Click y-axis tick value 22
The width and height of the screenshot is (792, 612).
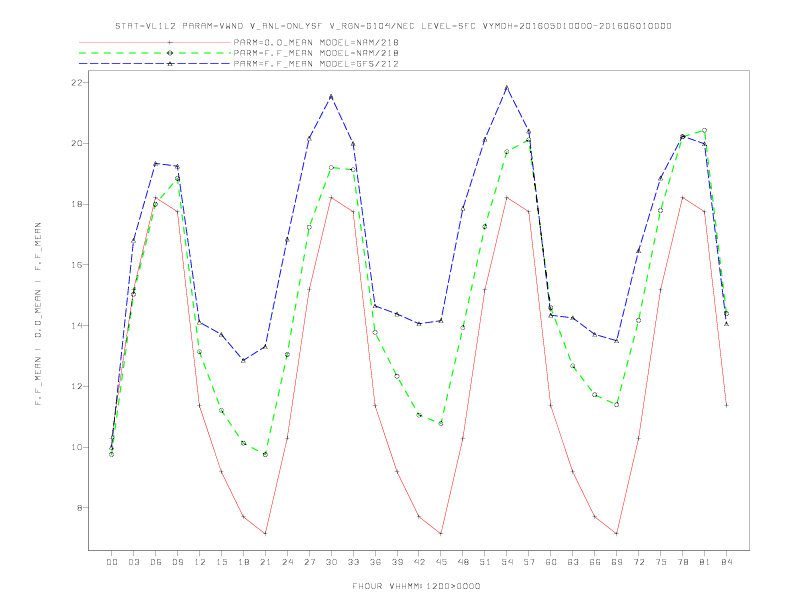click(77, 82)
